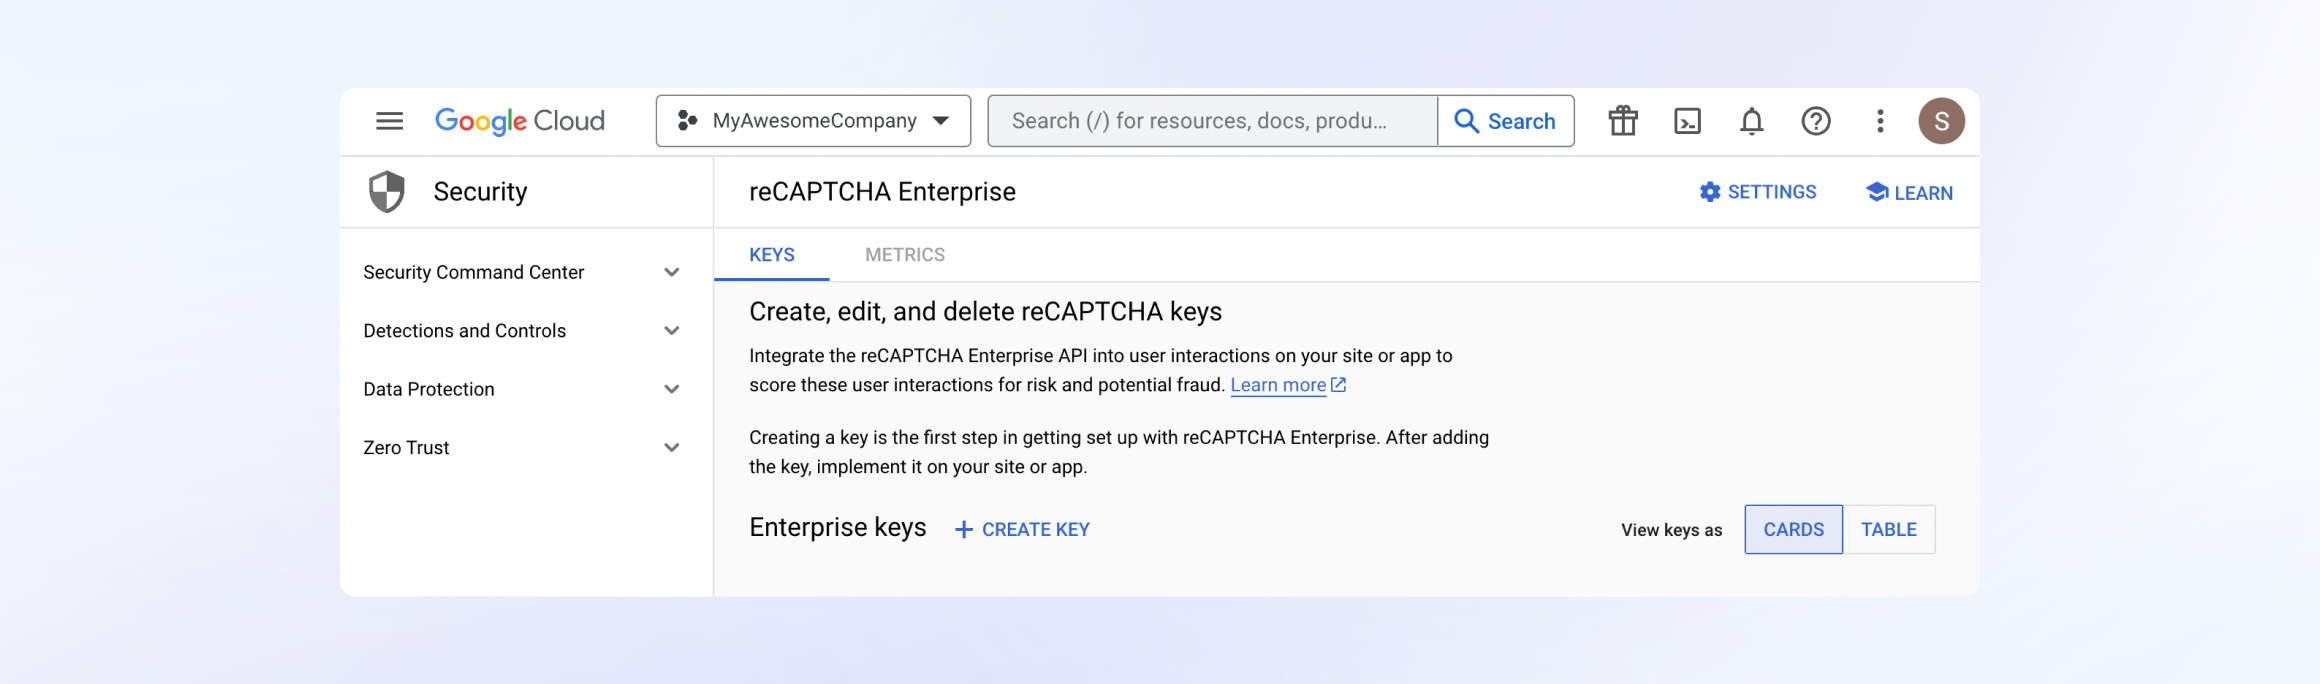2320x684 pixels.
Task: Click the user account avatar S
Action: click(x=1941, y=121)
